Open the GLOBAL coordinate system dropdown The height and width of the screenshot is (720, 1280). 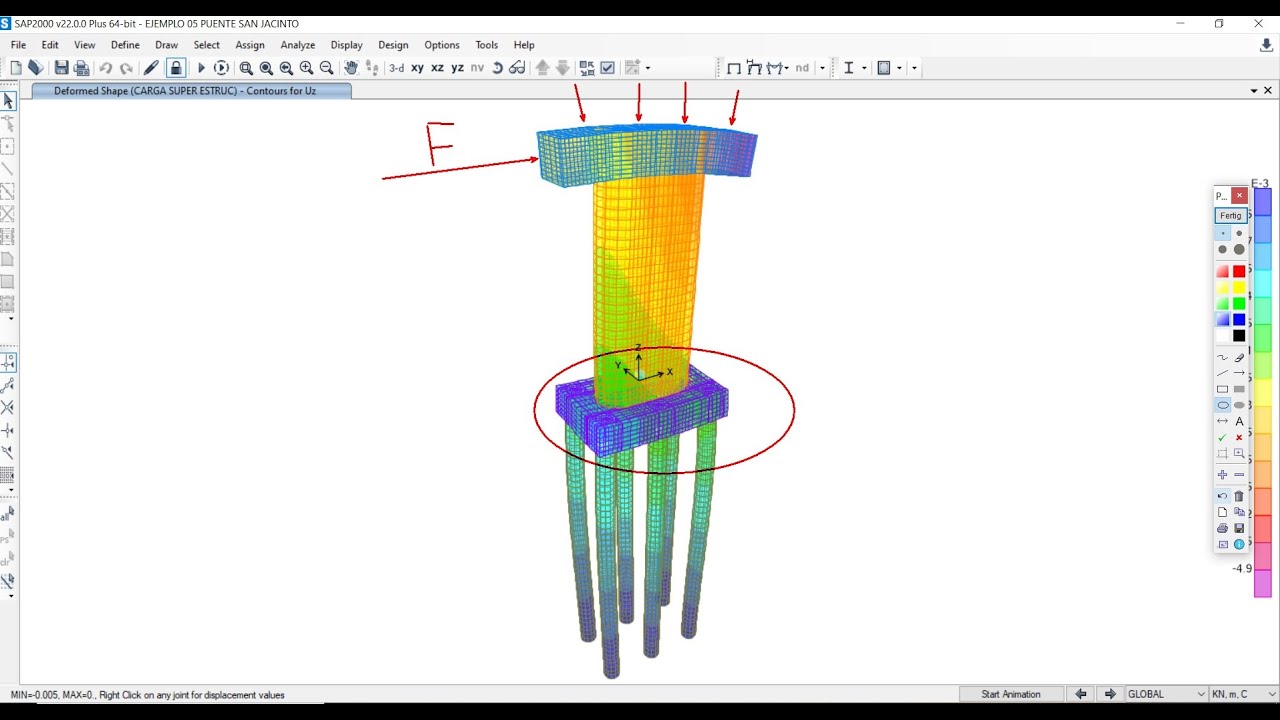[x=1166, y=694]
